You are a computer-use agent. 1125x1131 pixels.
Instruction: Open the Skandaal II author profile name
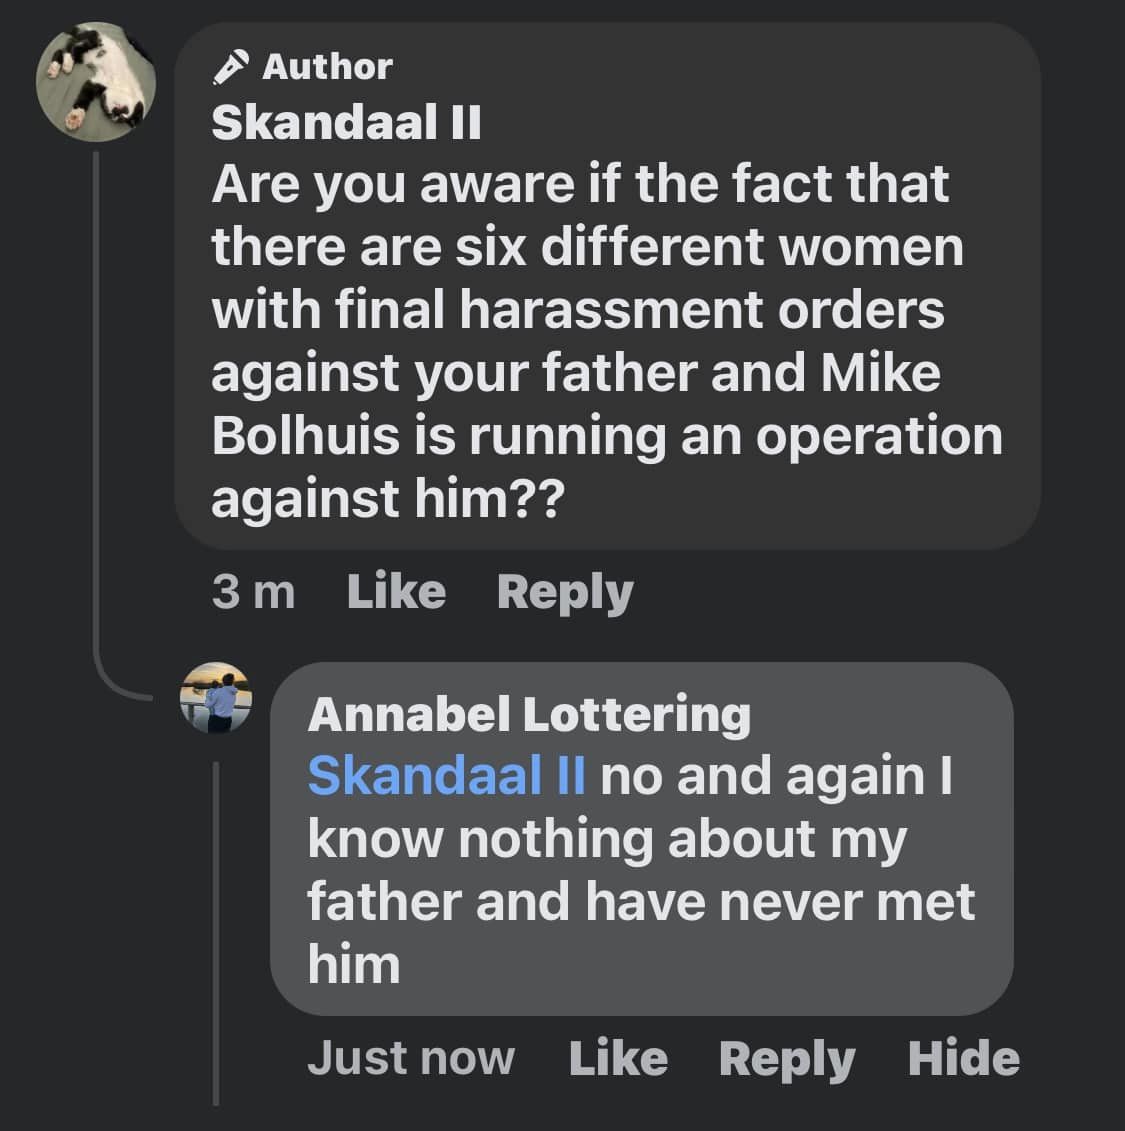click(346, 123)
